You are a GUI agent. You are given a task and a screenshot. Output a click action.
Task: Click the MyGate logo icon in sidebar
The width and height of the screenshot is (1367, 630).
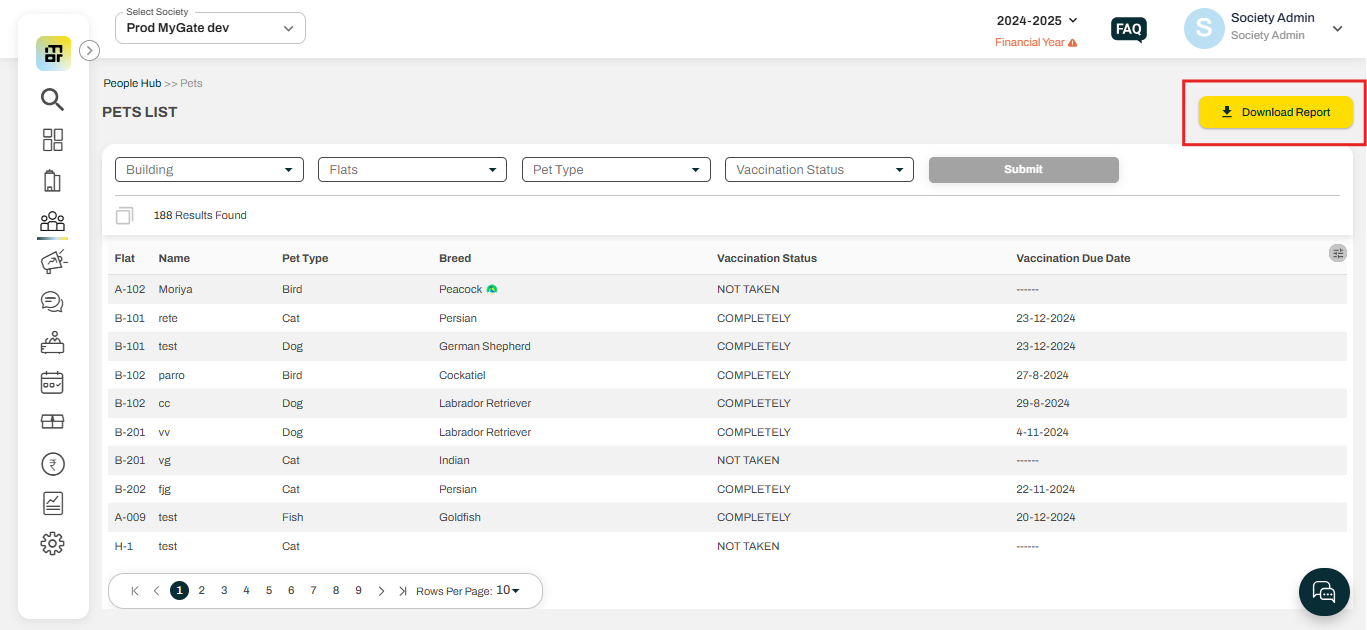click(53, 53)
